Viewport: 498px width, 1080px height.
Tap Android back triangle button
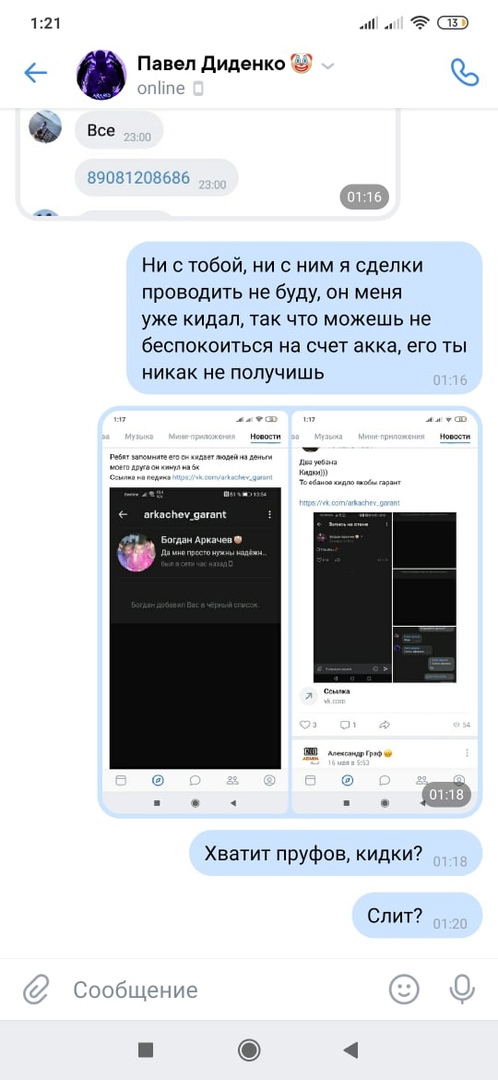(x=351, y=1050)
